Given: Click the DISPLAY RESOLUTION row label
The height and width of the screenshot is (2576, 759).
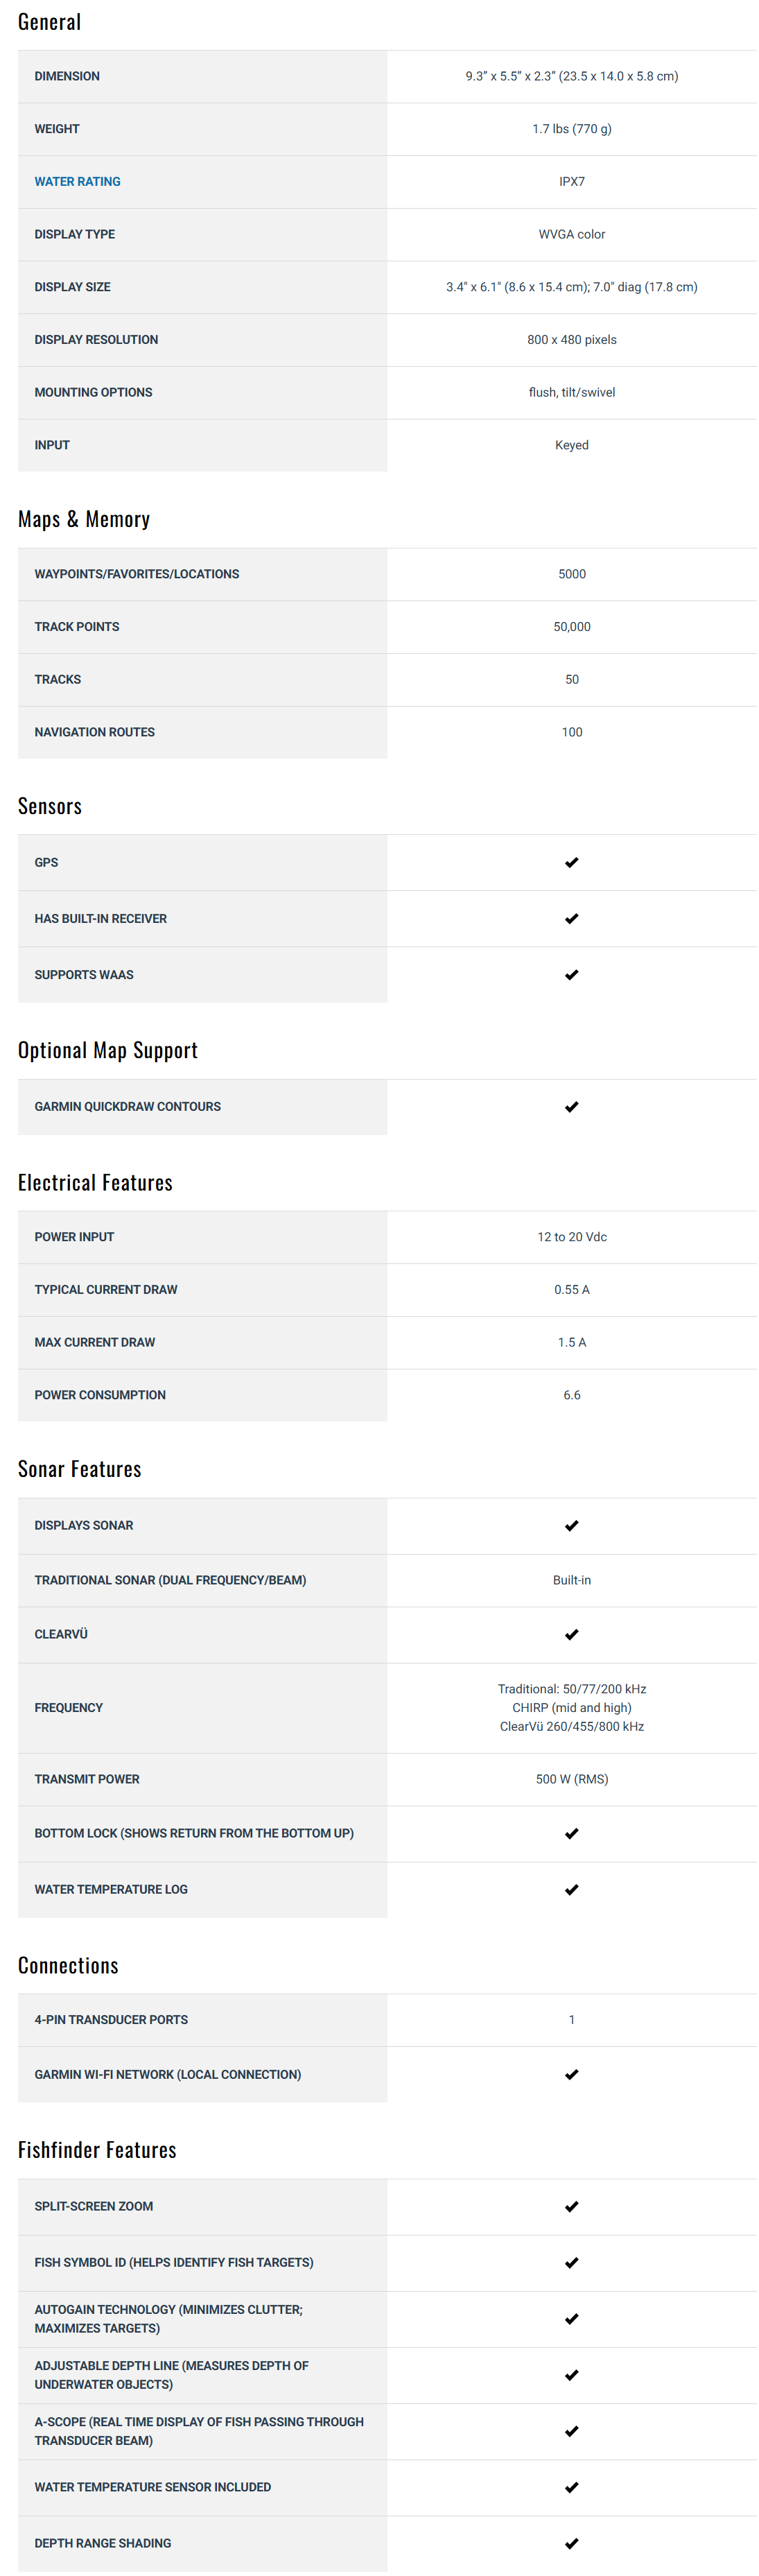Looking at the screenshot, I should coord(96,340).
